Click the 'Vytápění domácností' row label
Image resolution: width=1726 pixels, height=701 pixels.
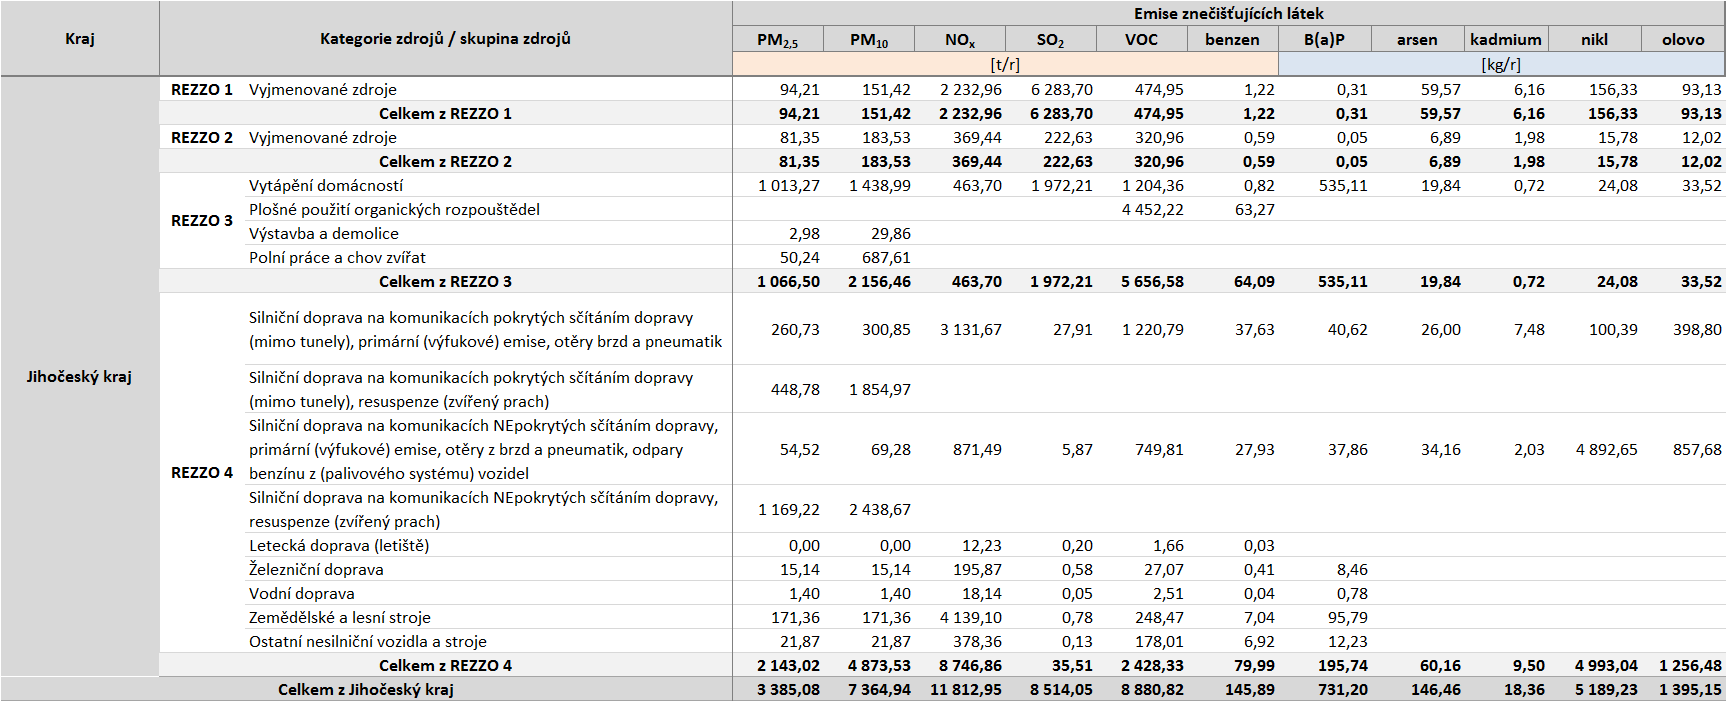326,186
